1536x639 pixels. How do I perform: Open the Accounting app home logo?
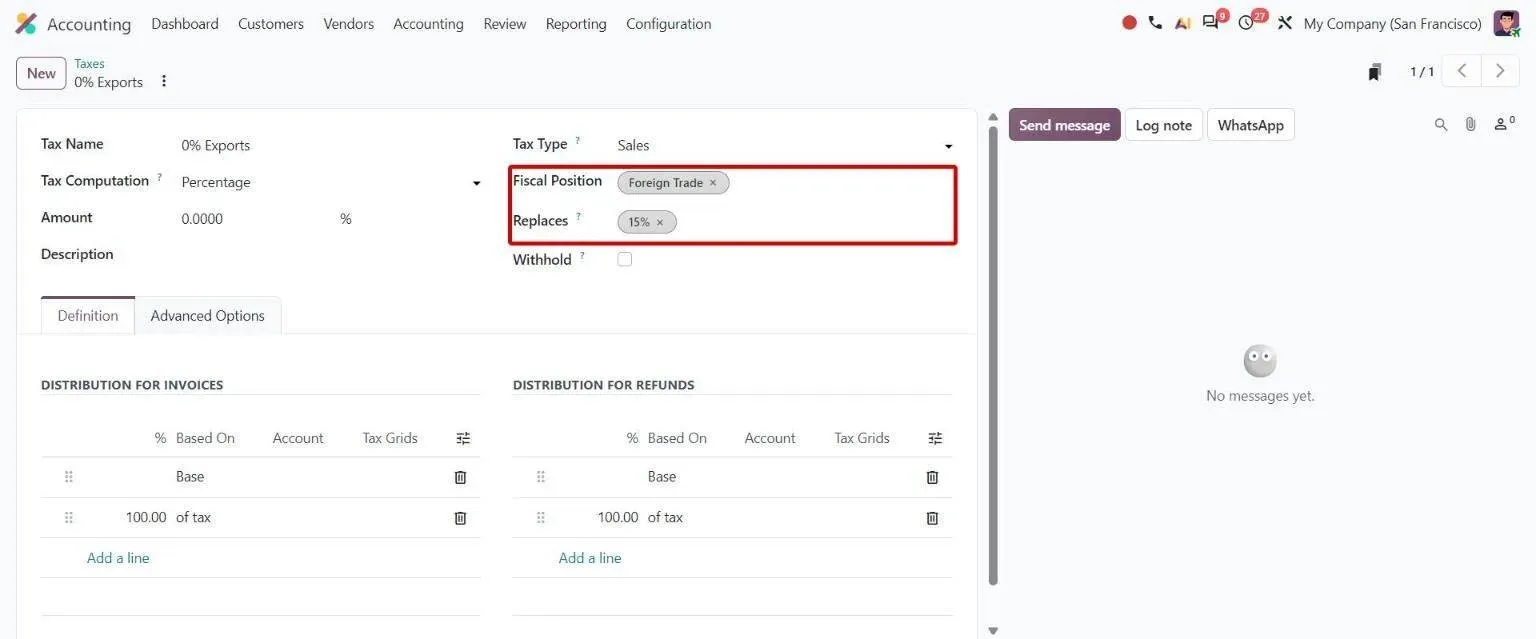pos(26,23)
